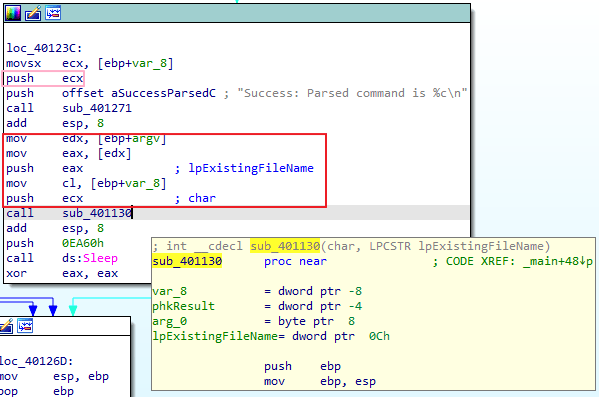
Task: Click the group nodes icon in loc_40123C
Action: 53,13
